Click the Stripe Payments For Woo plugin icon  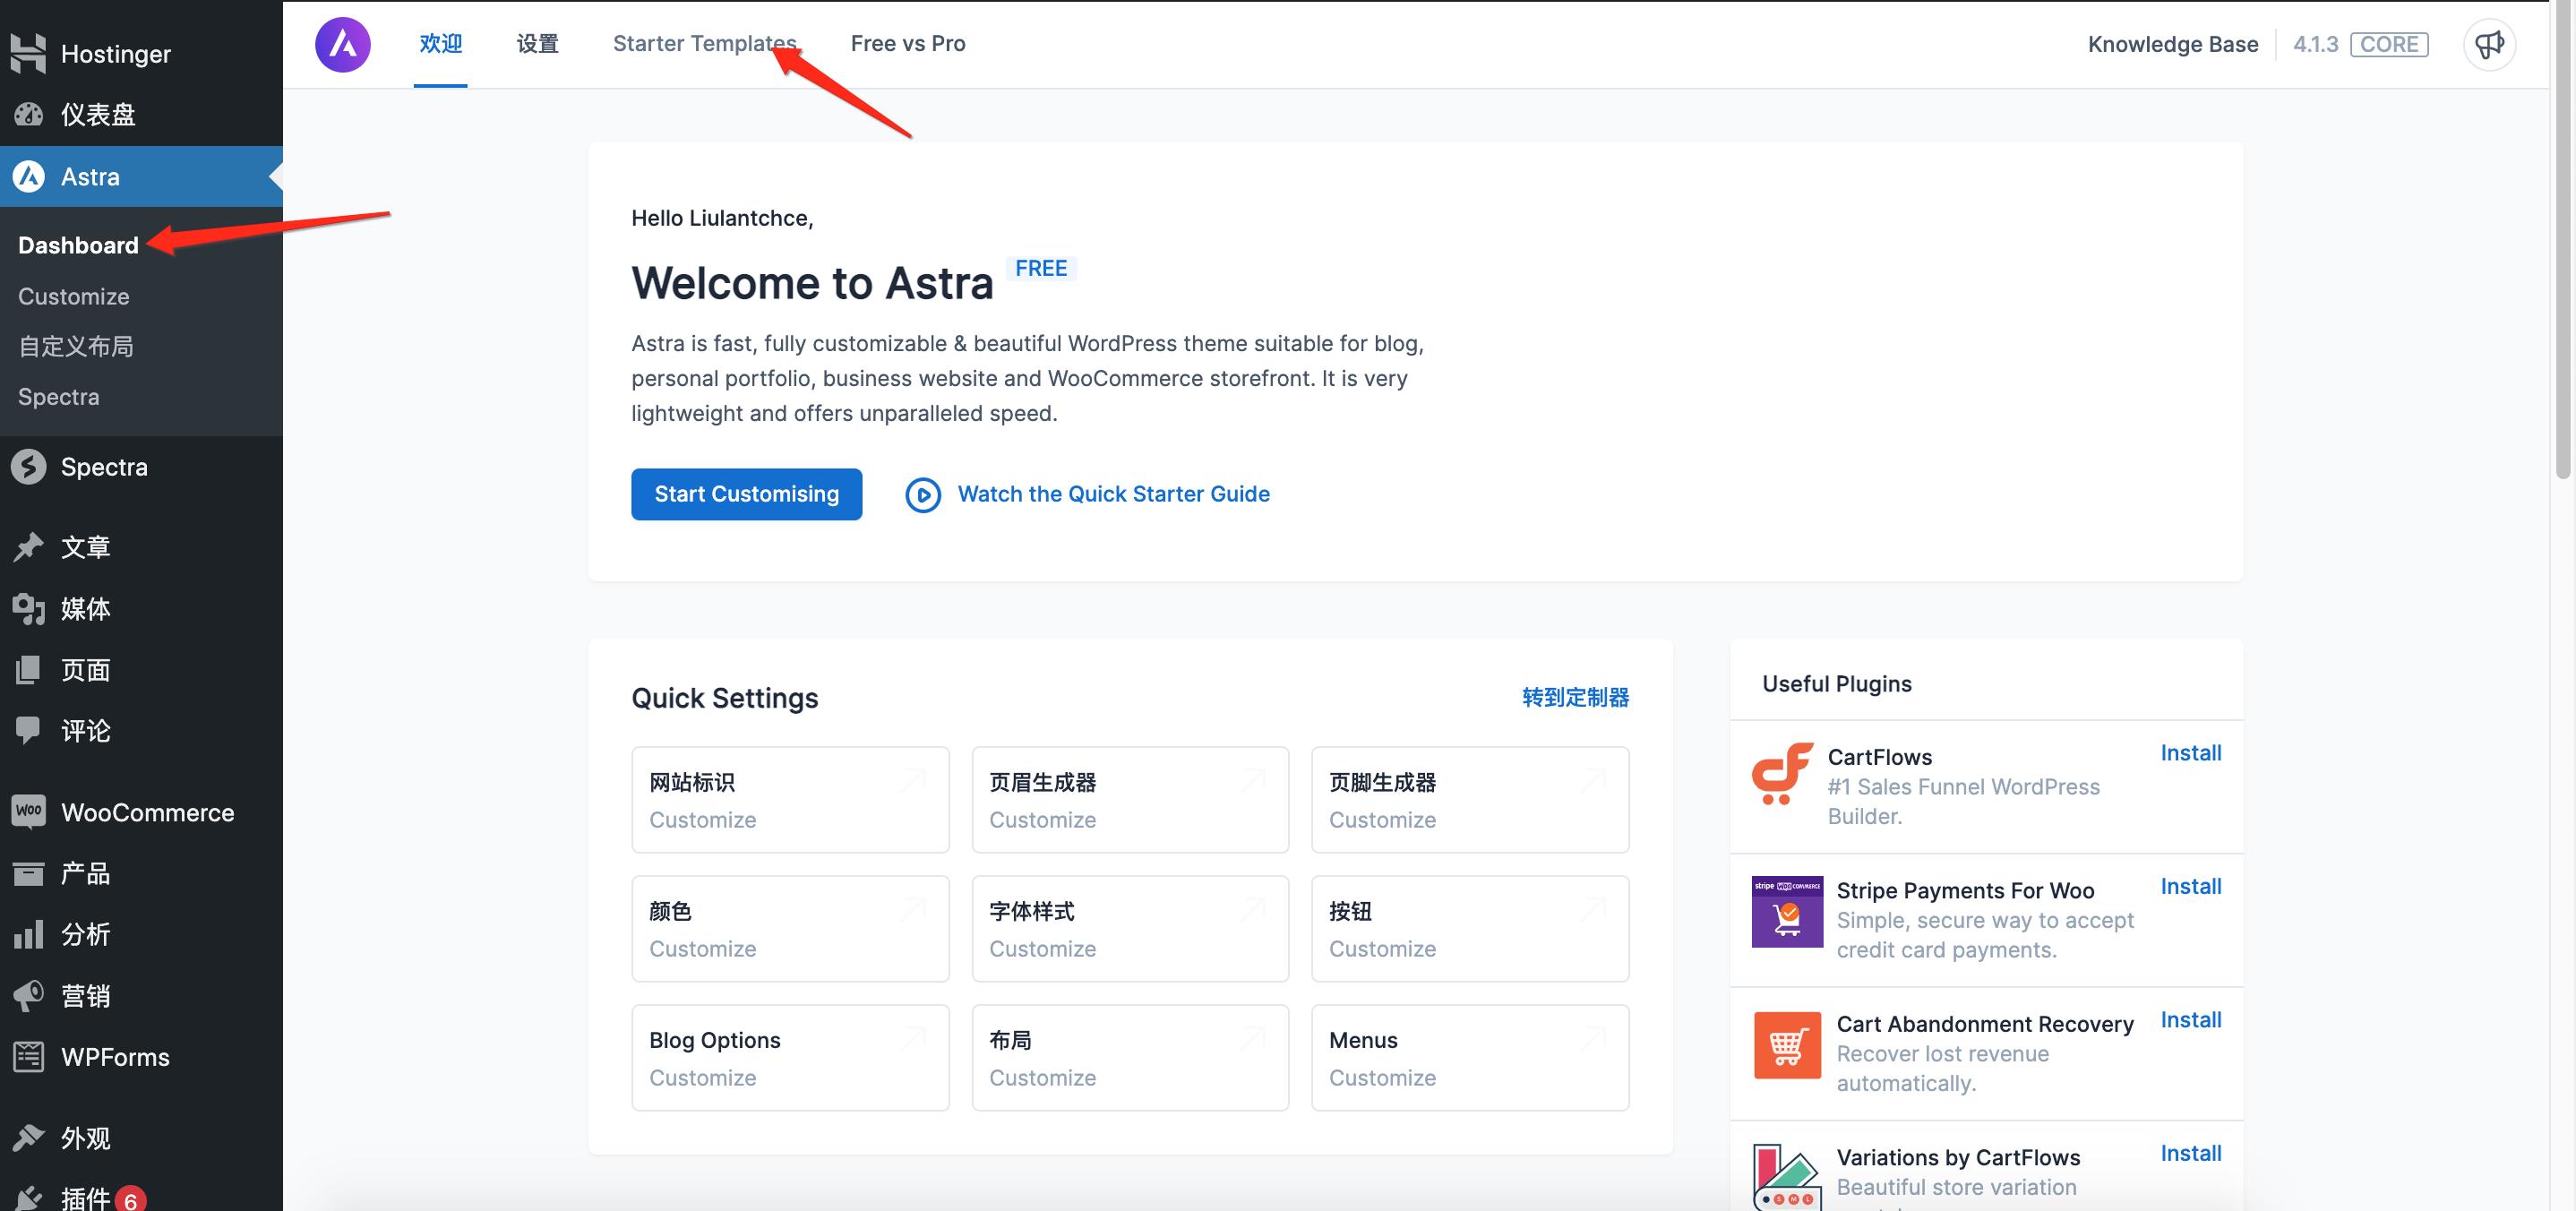coord(1786,911)
